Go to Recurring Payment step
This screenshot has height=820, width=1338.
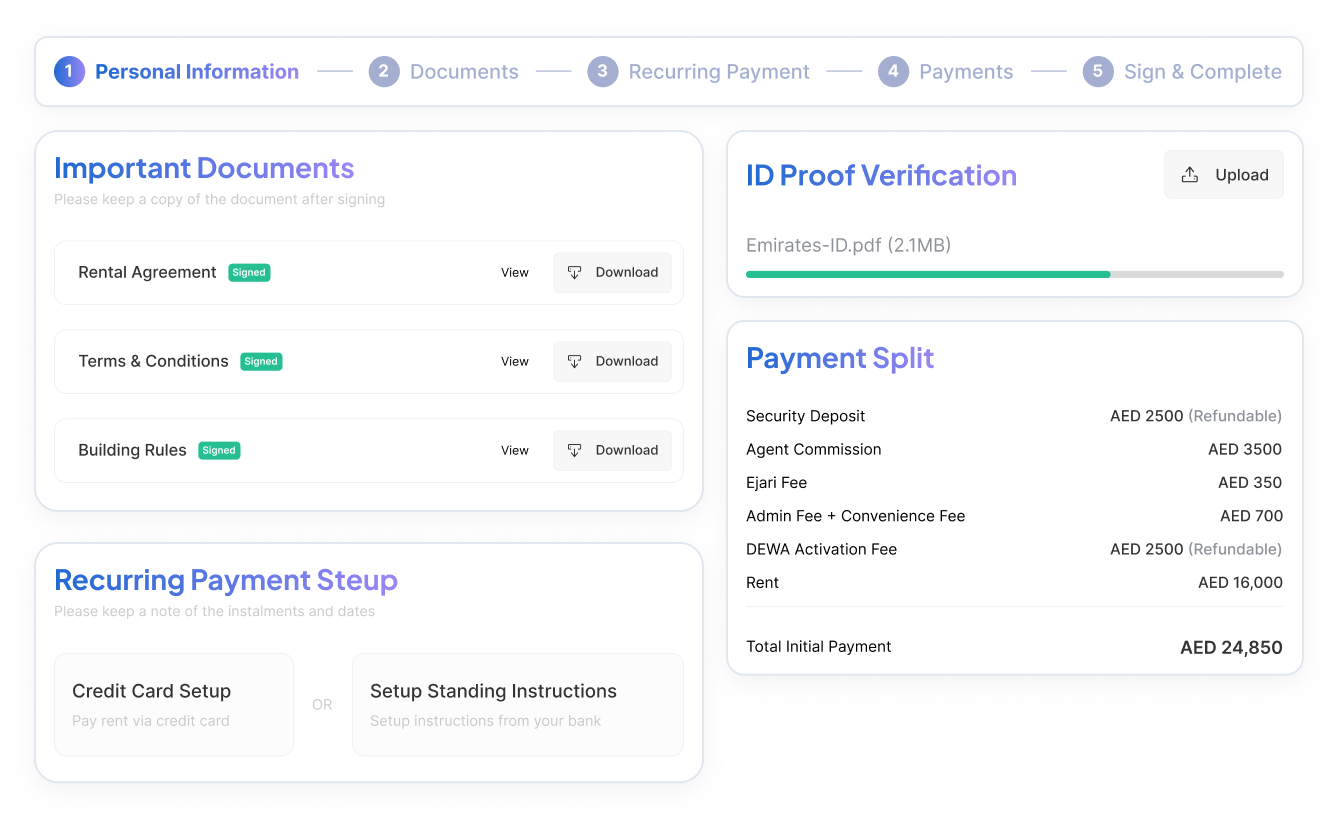point(718,72)
